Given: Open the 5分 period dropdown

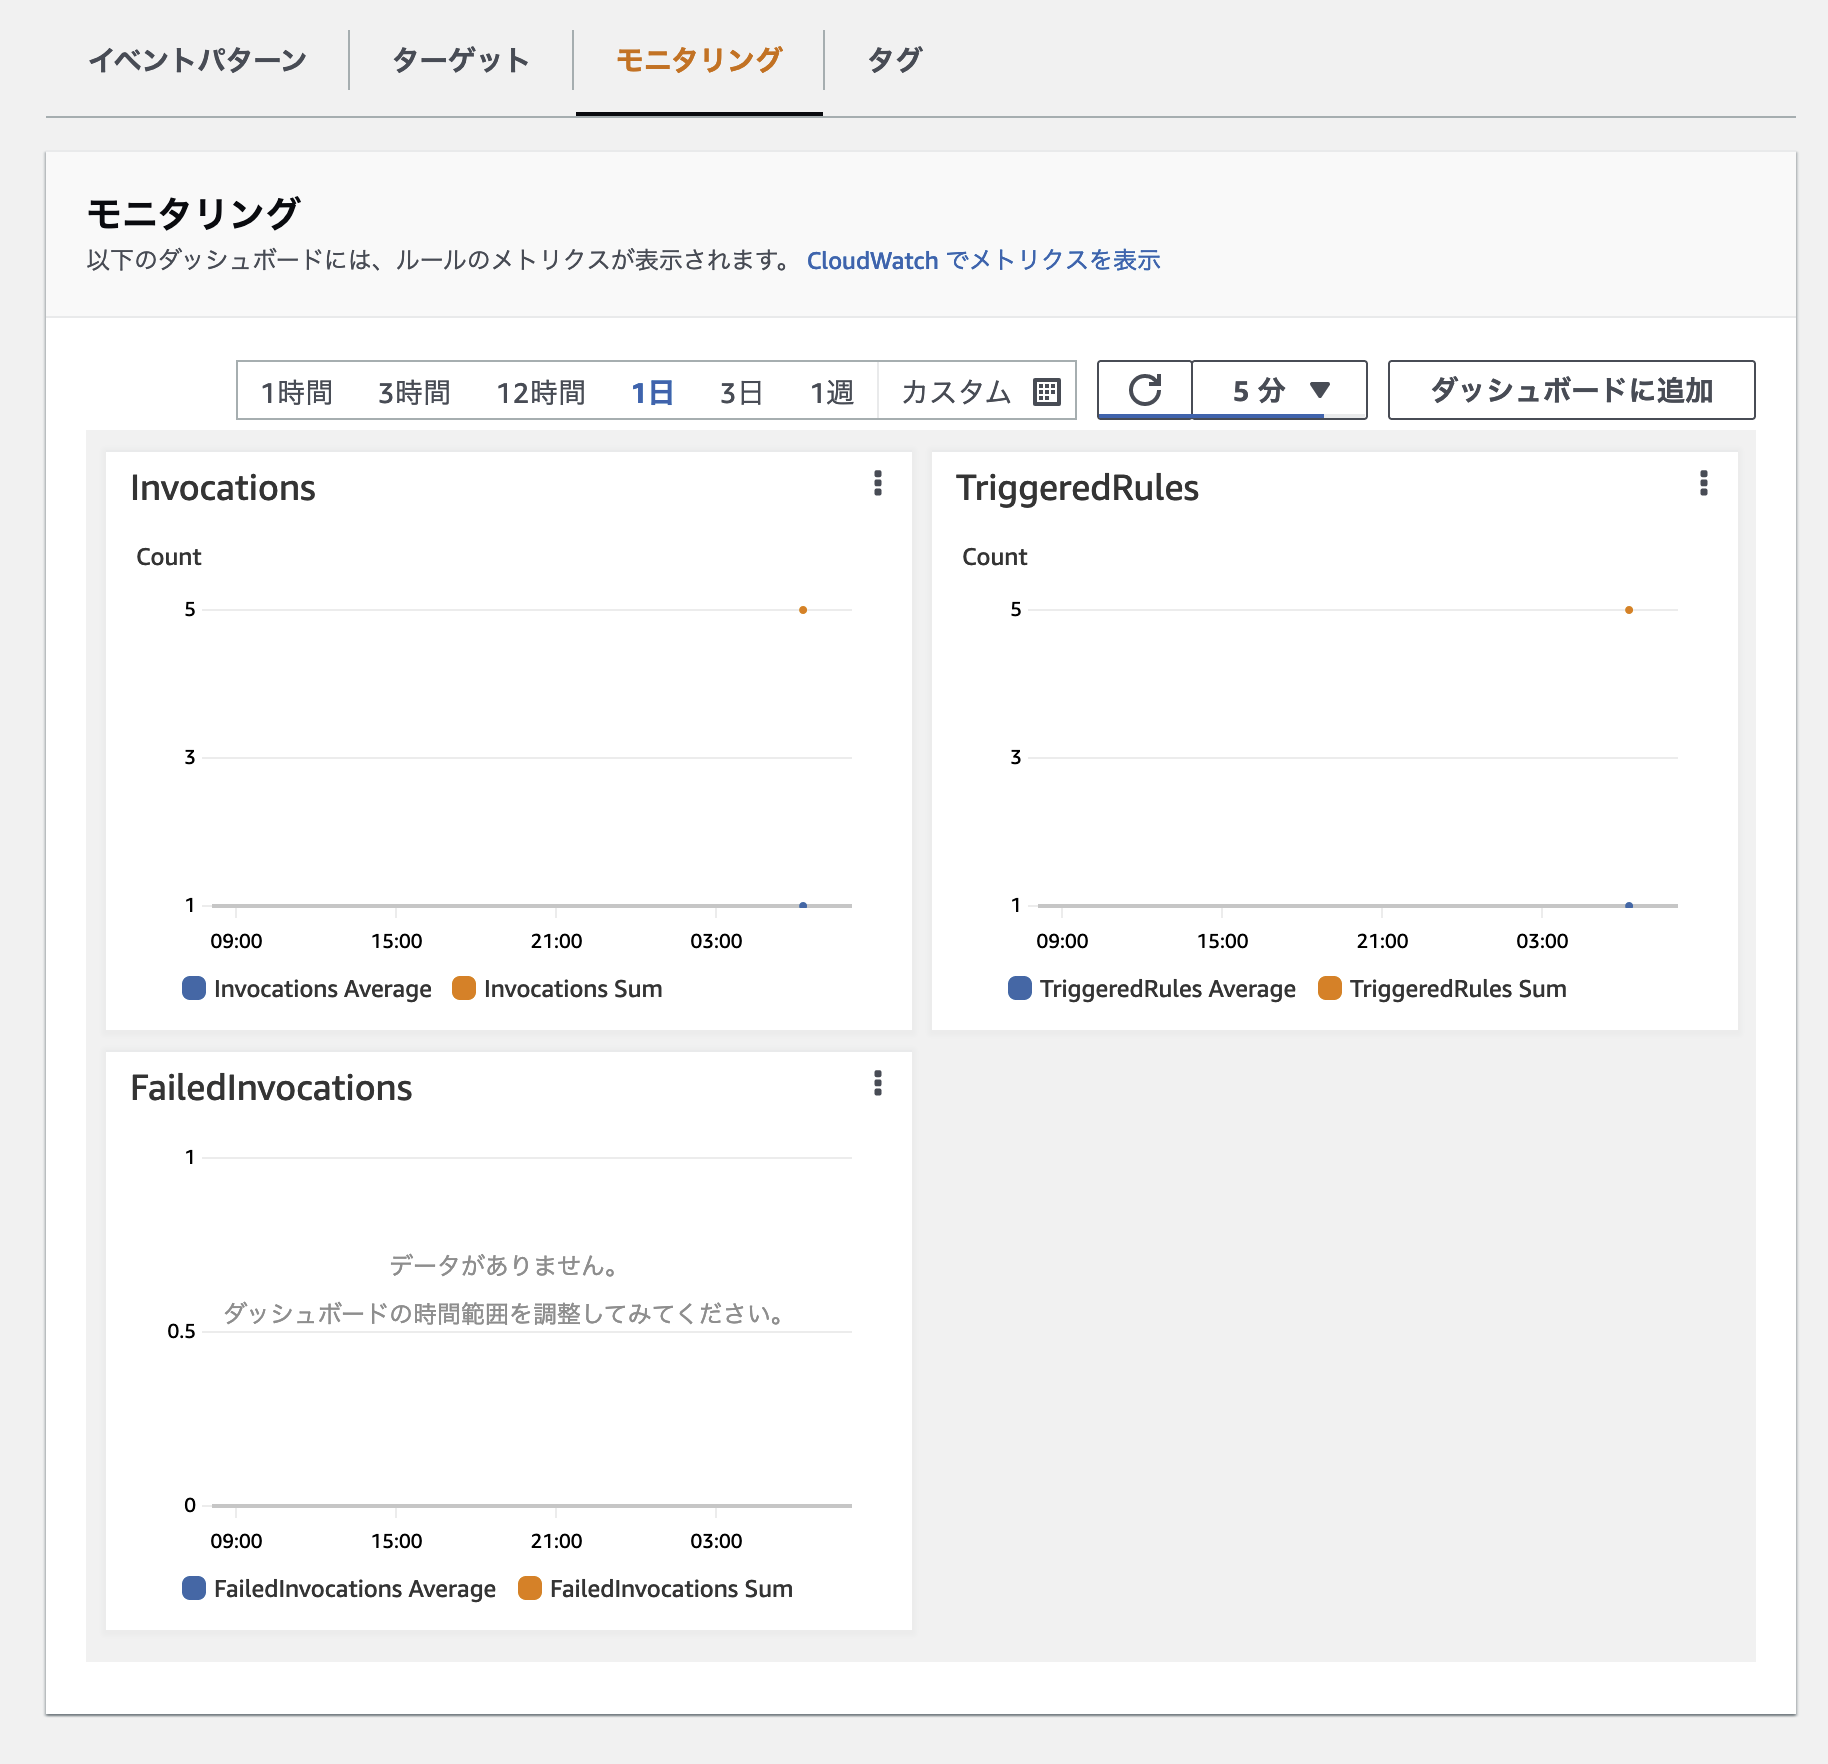Looking at the screenshot, I should (1278, 391).
